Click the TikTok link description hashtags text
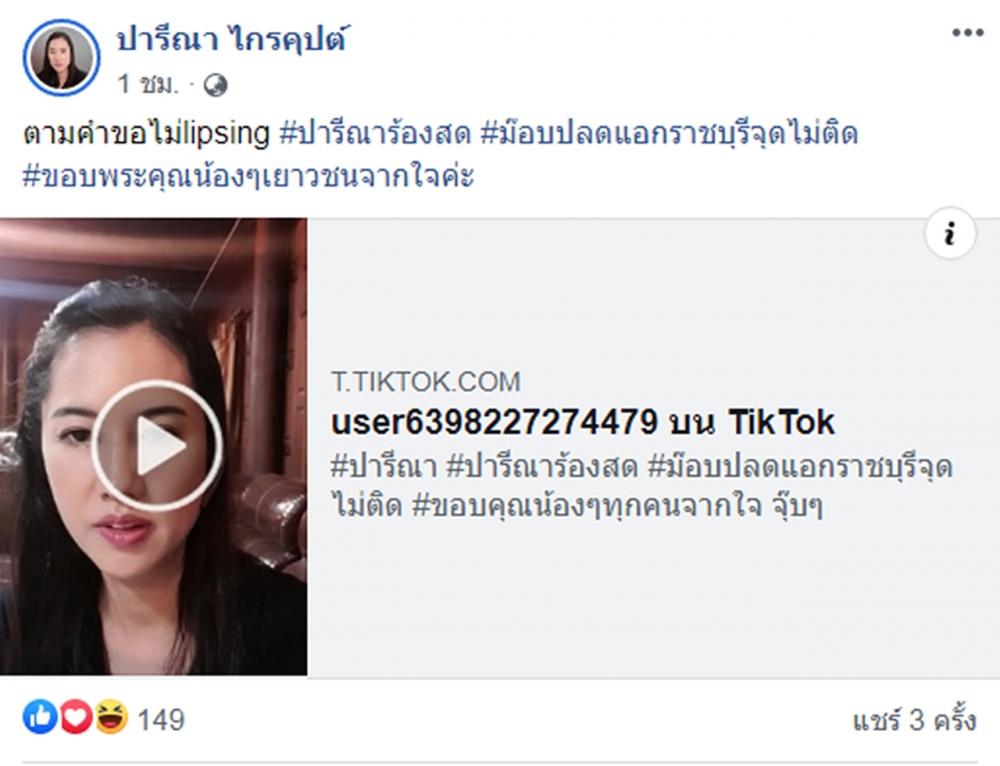This screenshot has height=766, width=1000. [641, 486]
